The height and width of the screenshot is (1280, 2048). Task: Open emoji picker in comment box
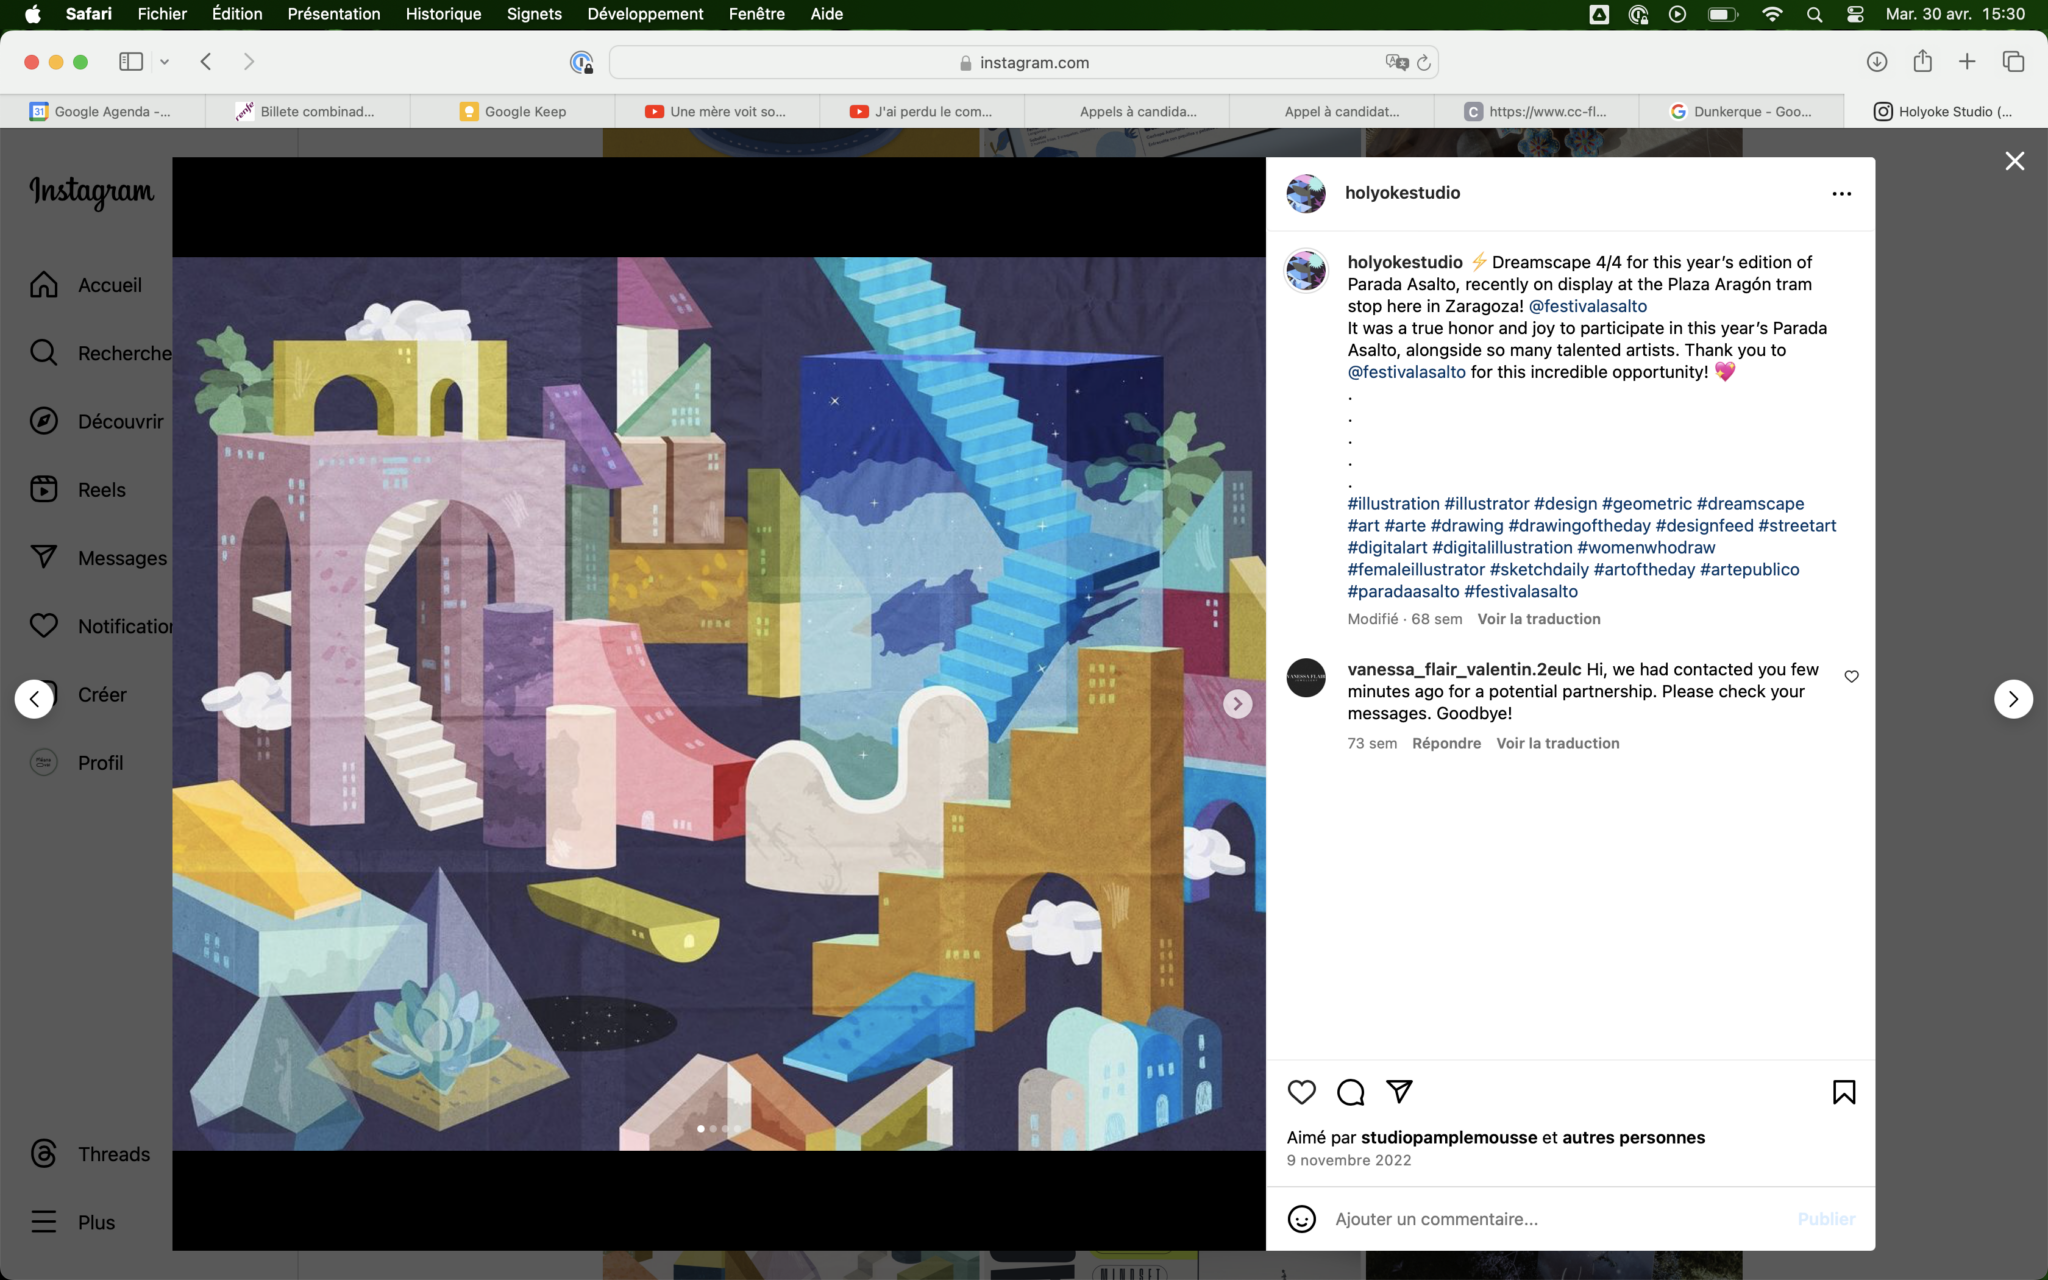coord(1301,1219)
